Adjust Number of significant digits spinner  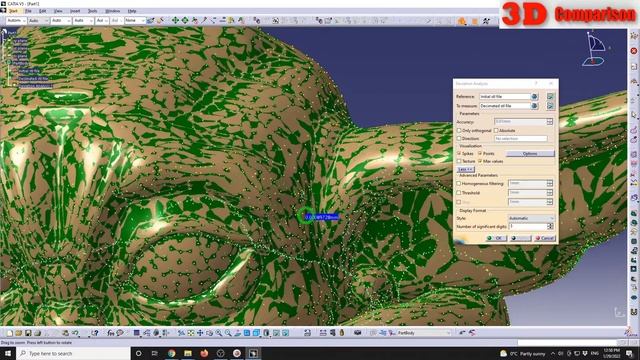coord(550,226)
